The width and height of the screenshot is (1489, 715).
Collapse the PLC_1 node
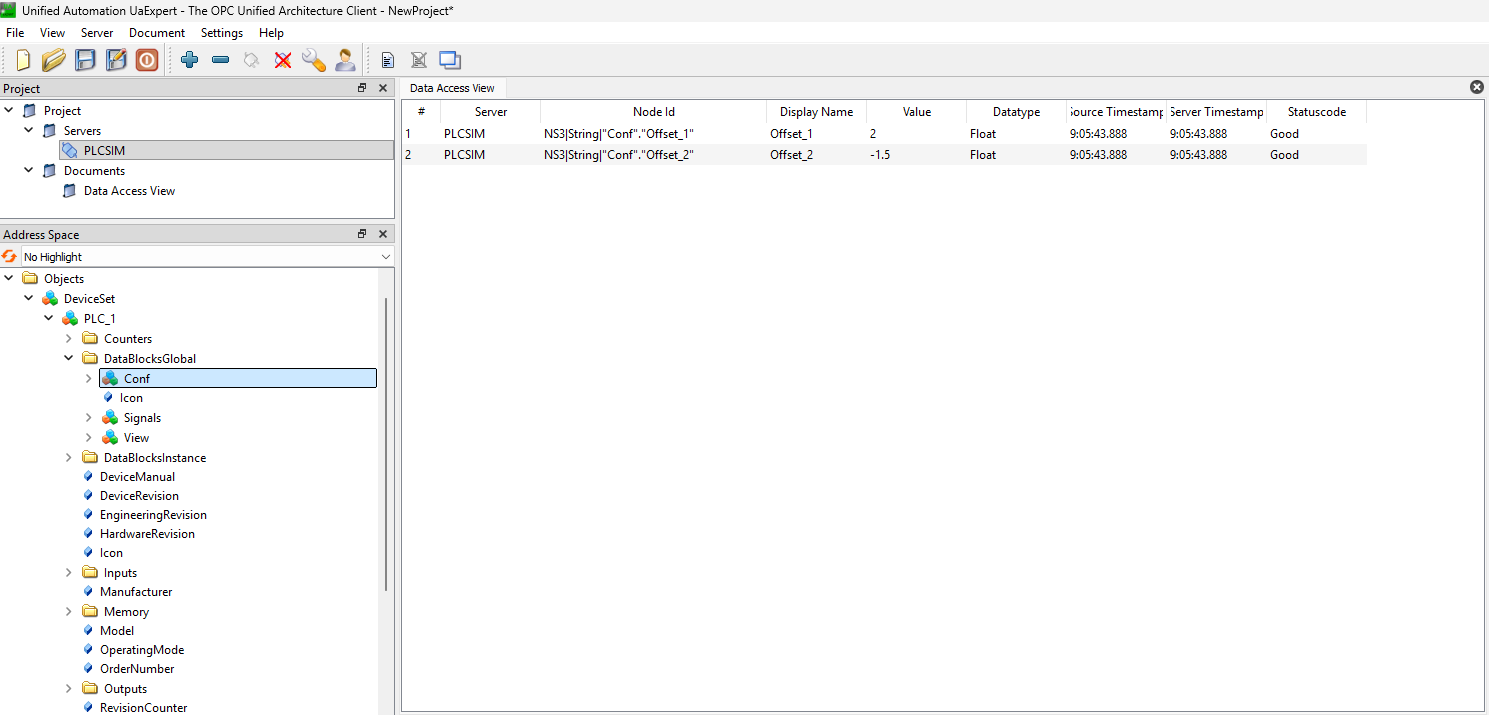[x=49, y=319]
